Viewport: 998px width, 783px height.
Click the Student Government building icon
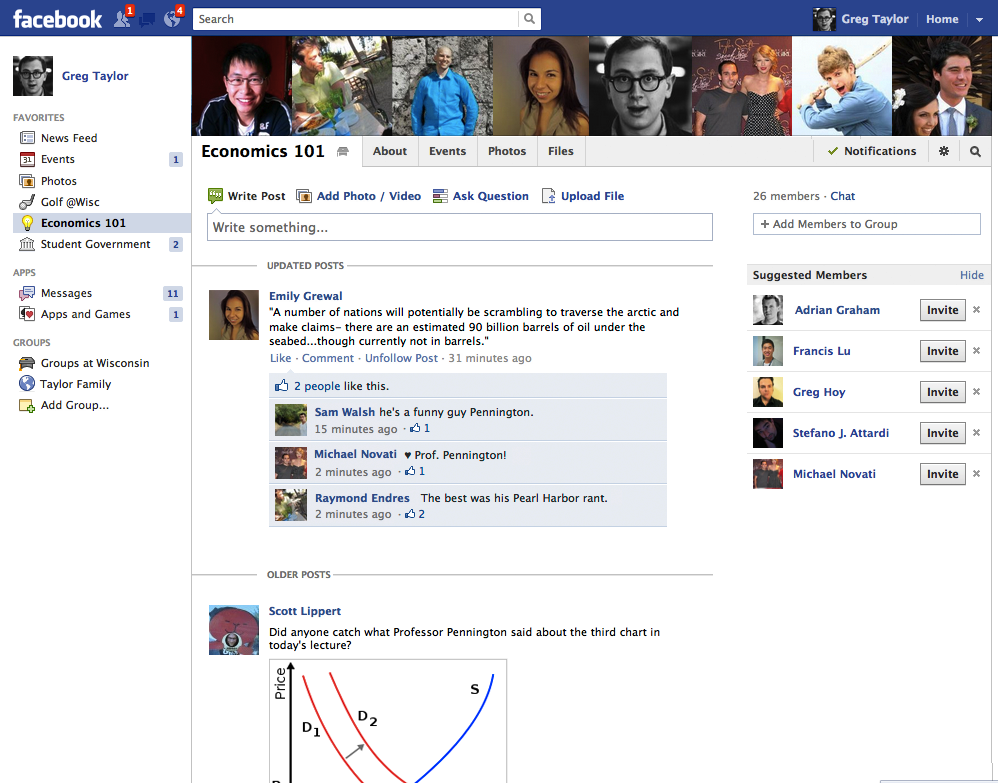pyautogui.click(x=27, y=244)
